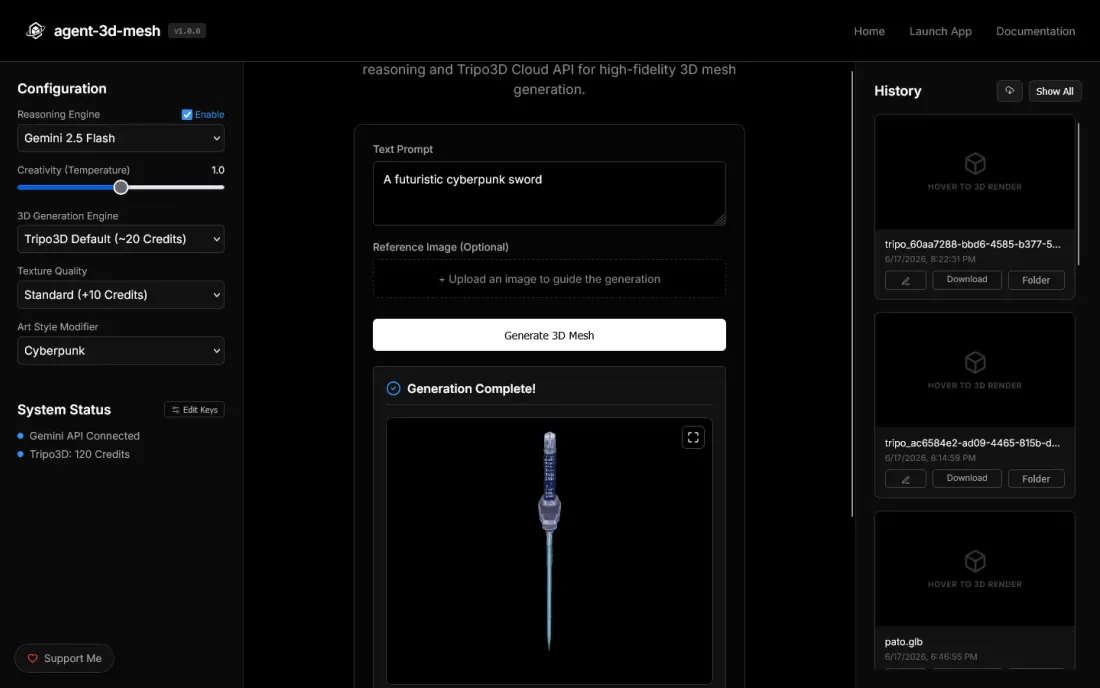Download the tripo_60aa7288 mesh
Screen dimensions: 1100x688
pos(967,280)
